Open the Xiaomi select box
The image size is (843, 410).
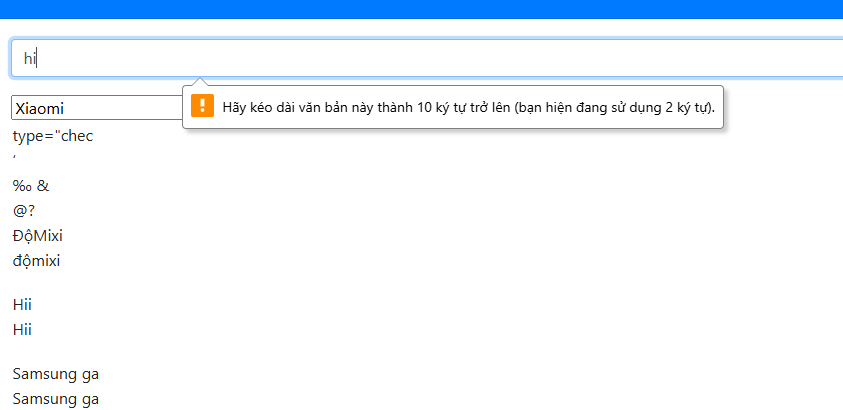coord(96,108)
